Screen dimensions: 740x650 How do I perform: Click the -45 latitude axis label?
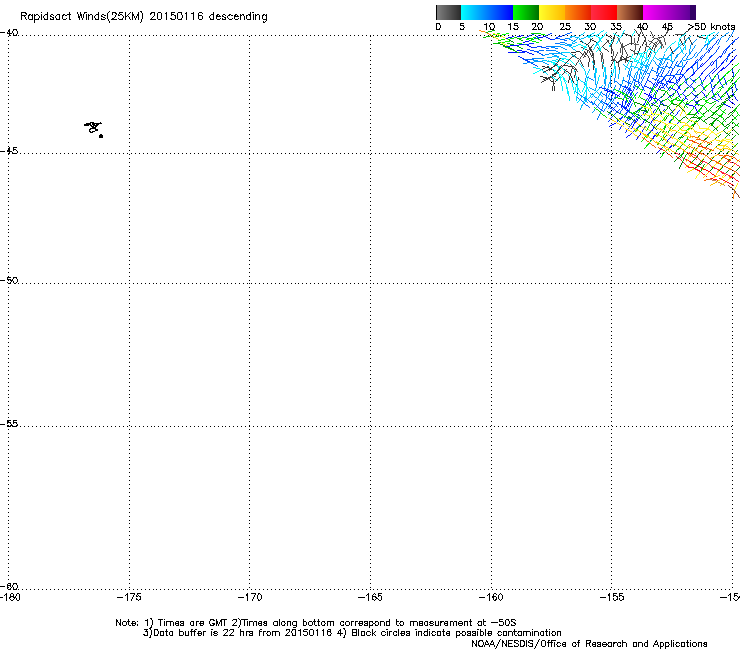point(9,151)
